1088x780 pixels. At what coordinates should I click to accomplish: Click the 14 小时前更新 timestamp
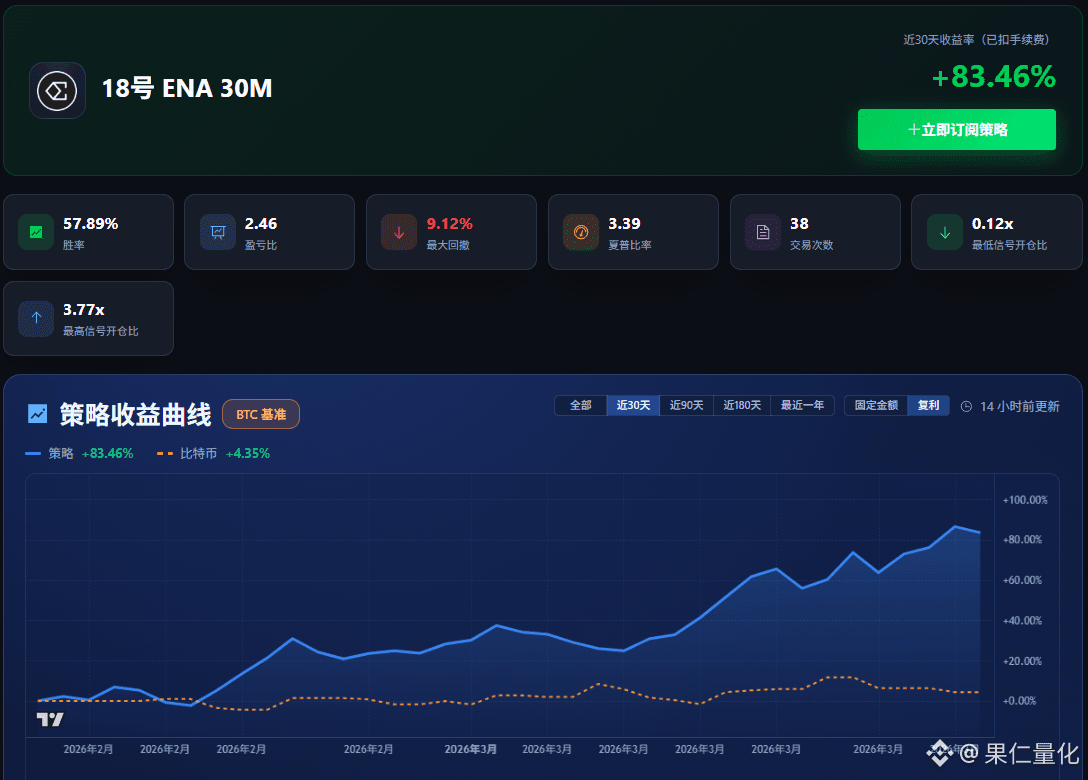[1019, 407]
